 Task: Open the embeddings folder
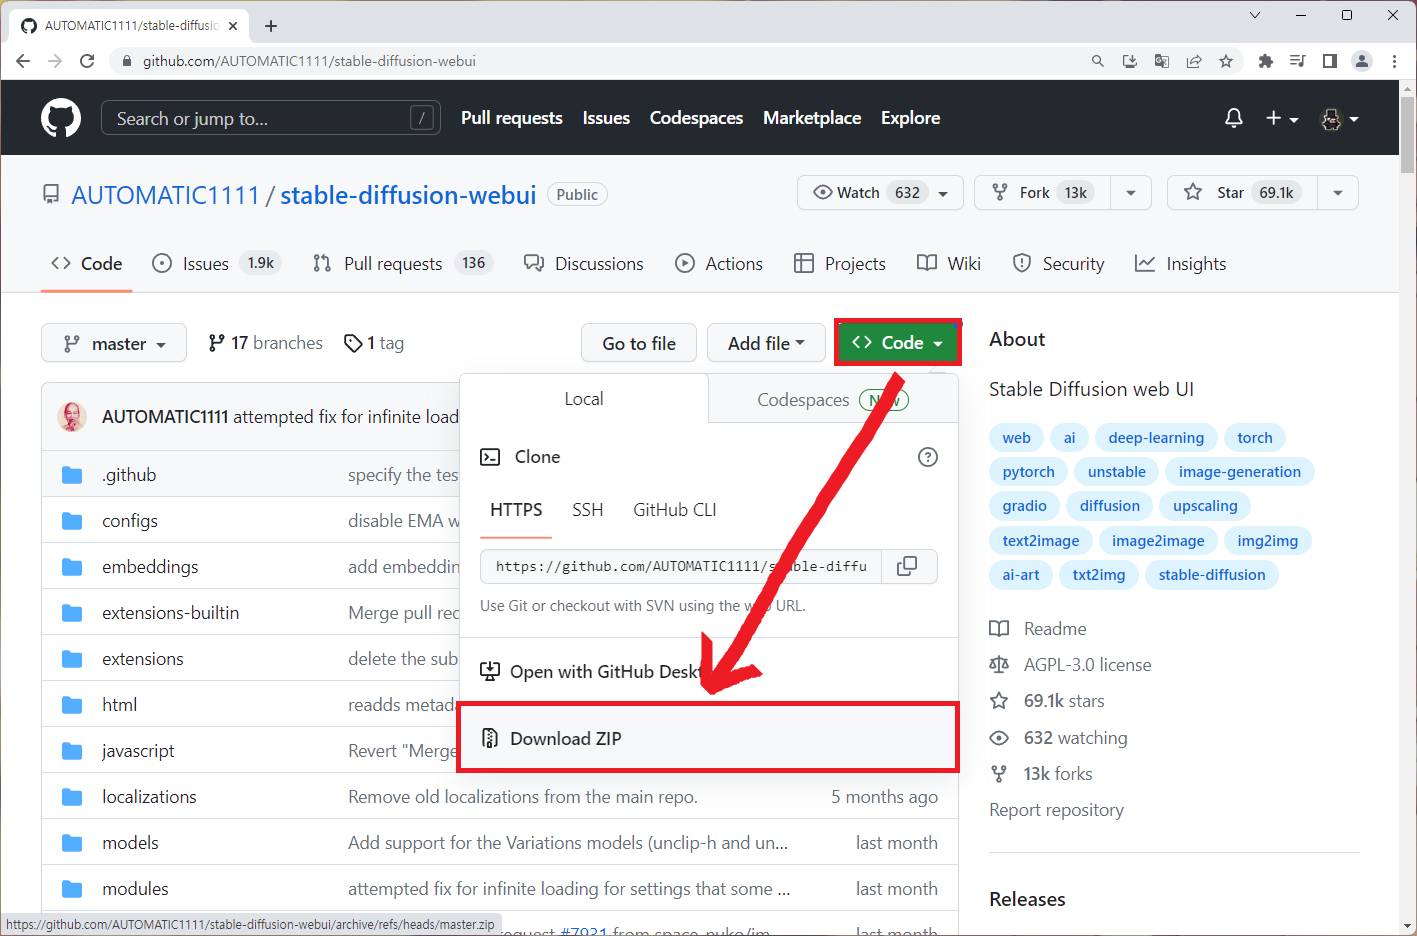point(150,567)
